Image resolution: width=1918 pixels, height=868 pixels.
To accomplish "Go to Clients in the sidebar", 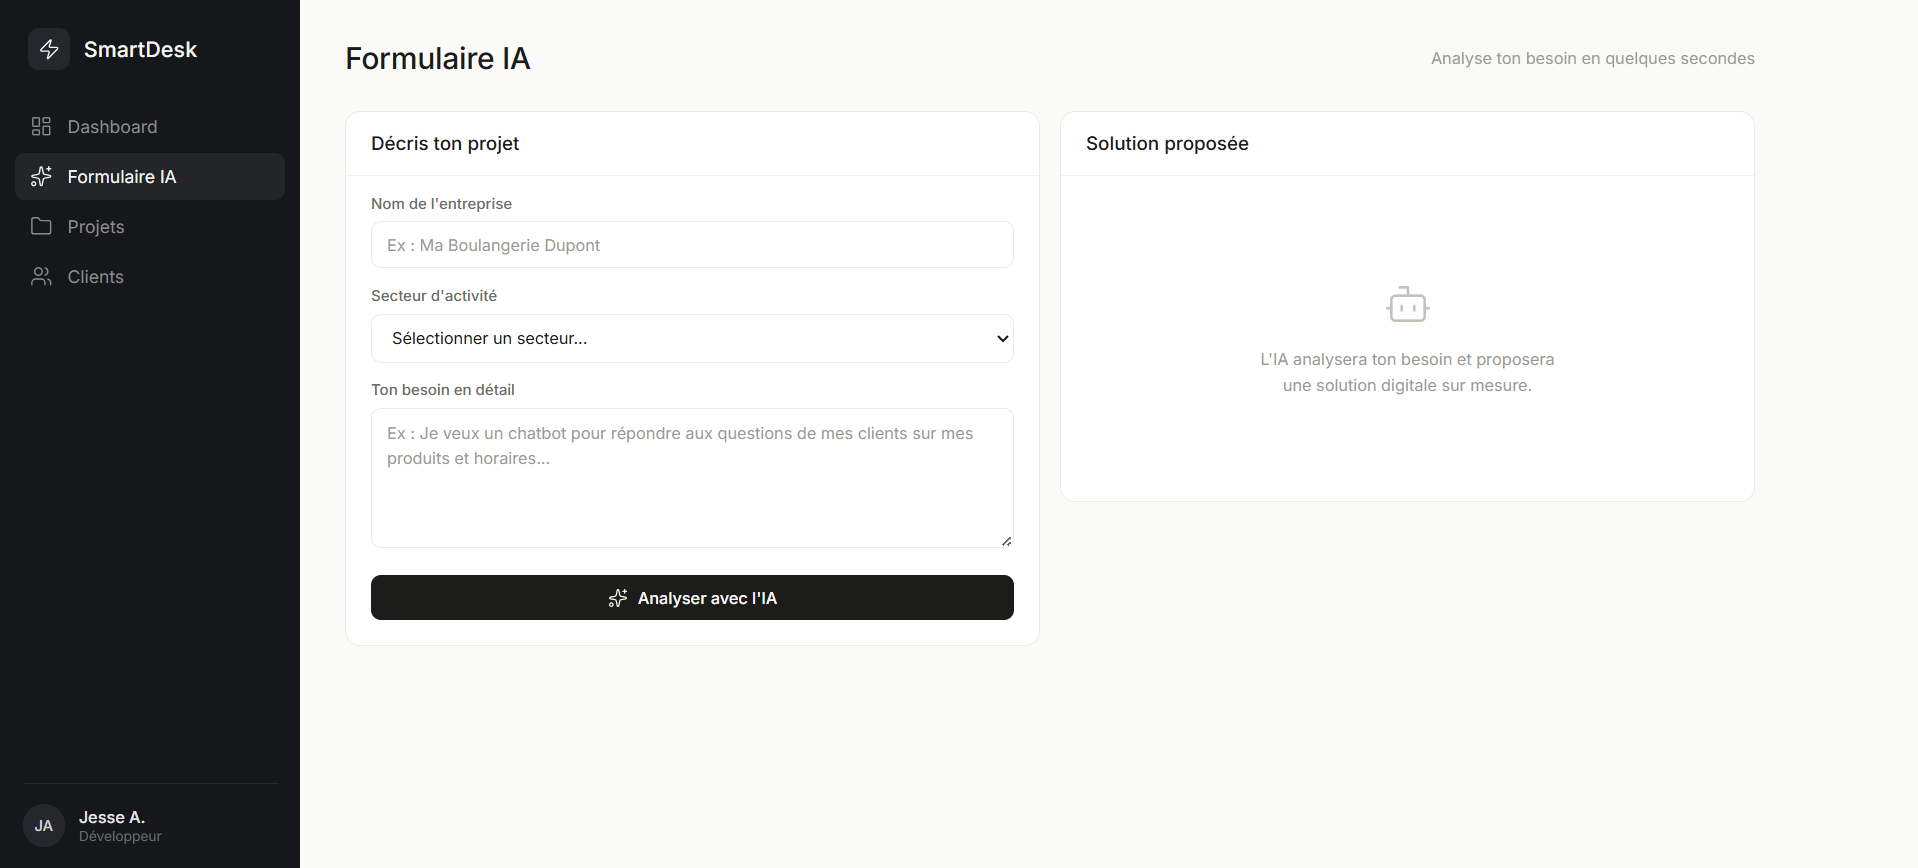I will pos(150,276).
